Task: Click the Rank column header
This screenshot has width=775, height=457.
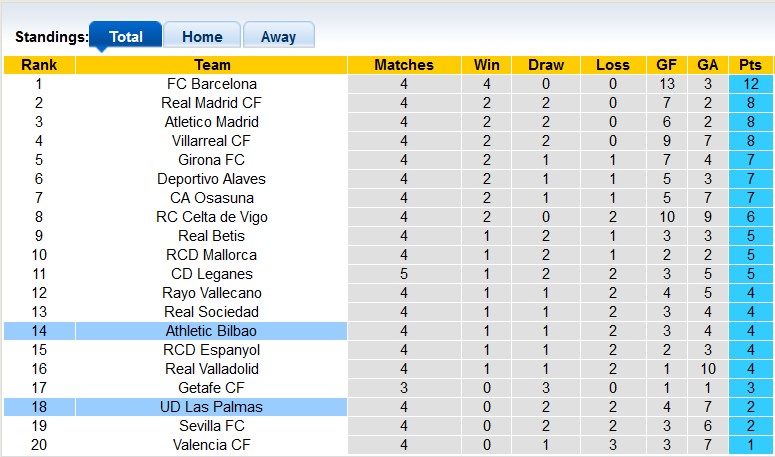Action: pyautogui.click(x=39, y=65)
